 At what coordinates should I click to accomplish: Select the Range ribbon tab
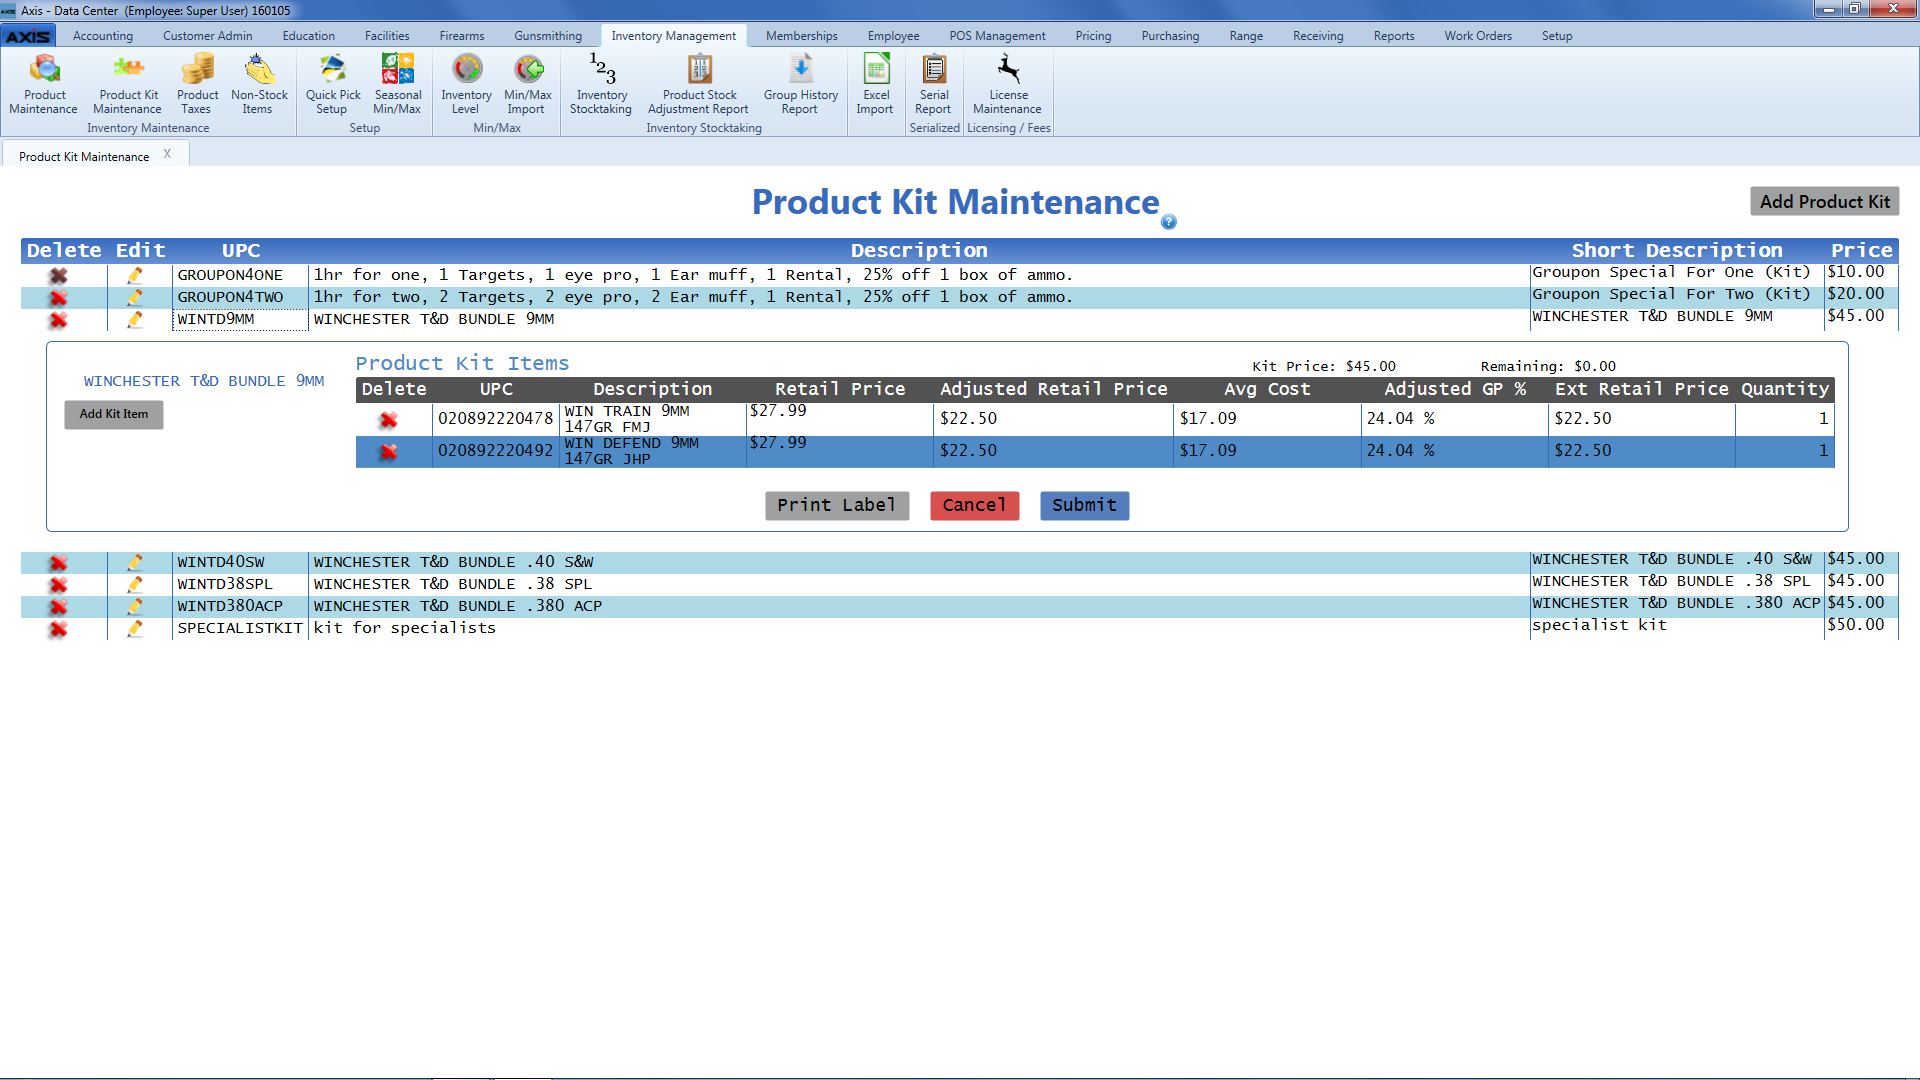[x=1246, y=36]
